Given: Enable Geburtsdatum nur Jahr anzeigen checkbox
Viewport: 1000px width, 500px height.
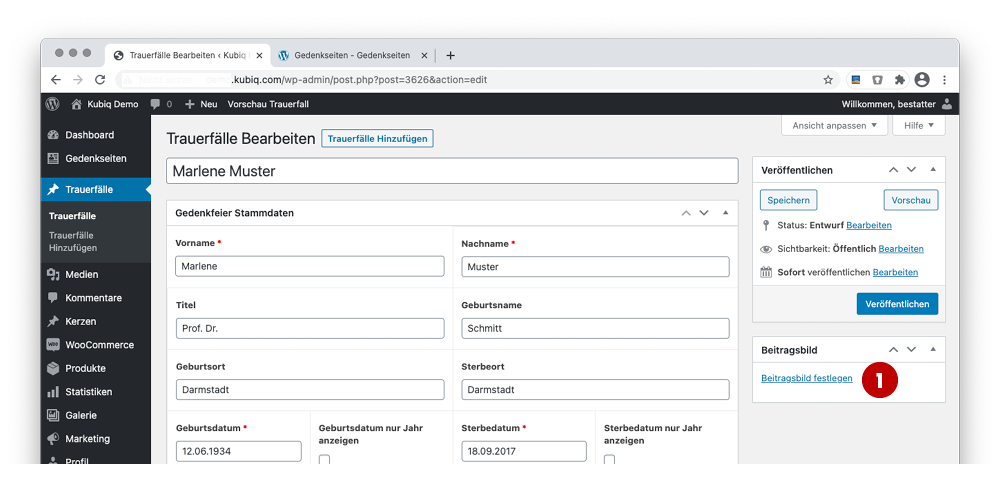Looking at the screenshot, I should (325, 460).
